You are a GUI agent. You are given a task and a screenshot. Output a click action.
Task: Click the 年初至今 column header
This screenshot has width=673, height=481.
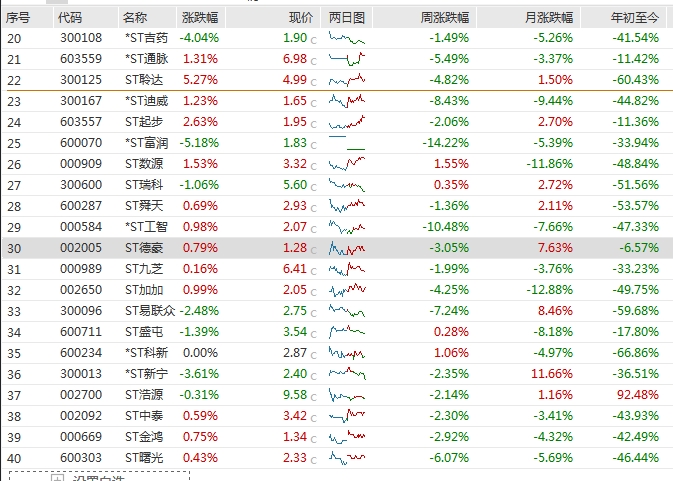[635, 17]
